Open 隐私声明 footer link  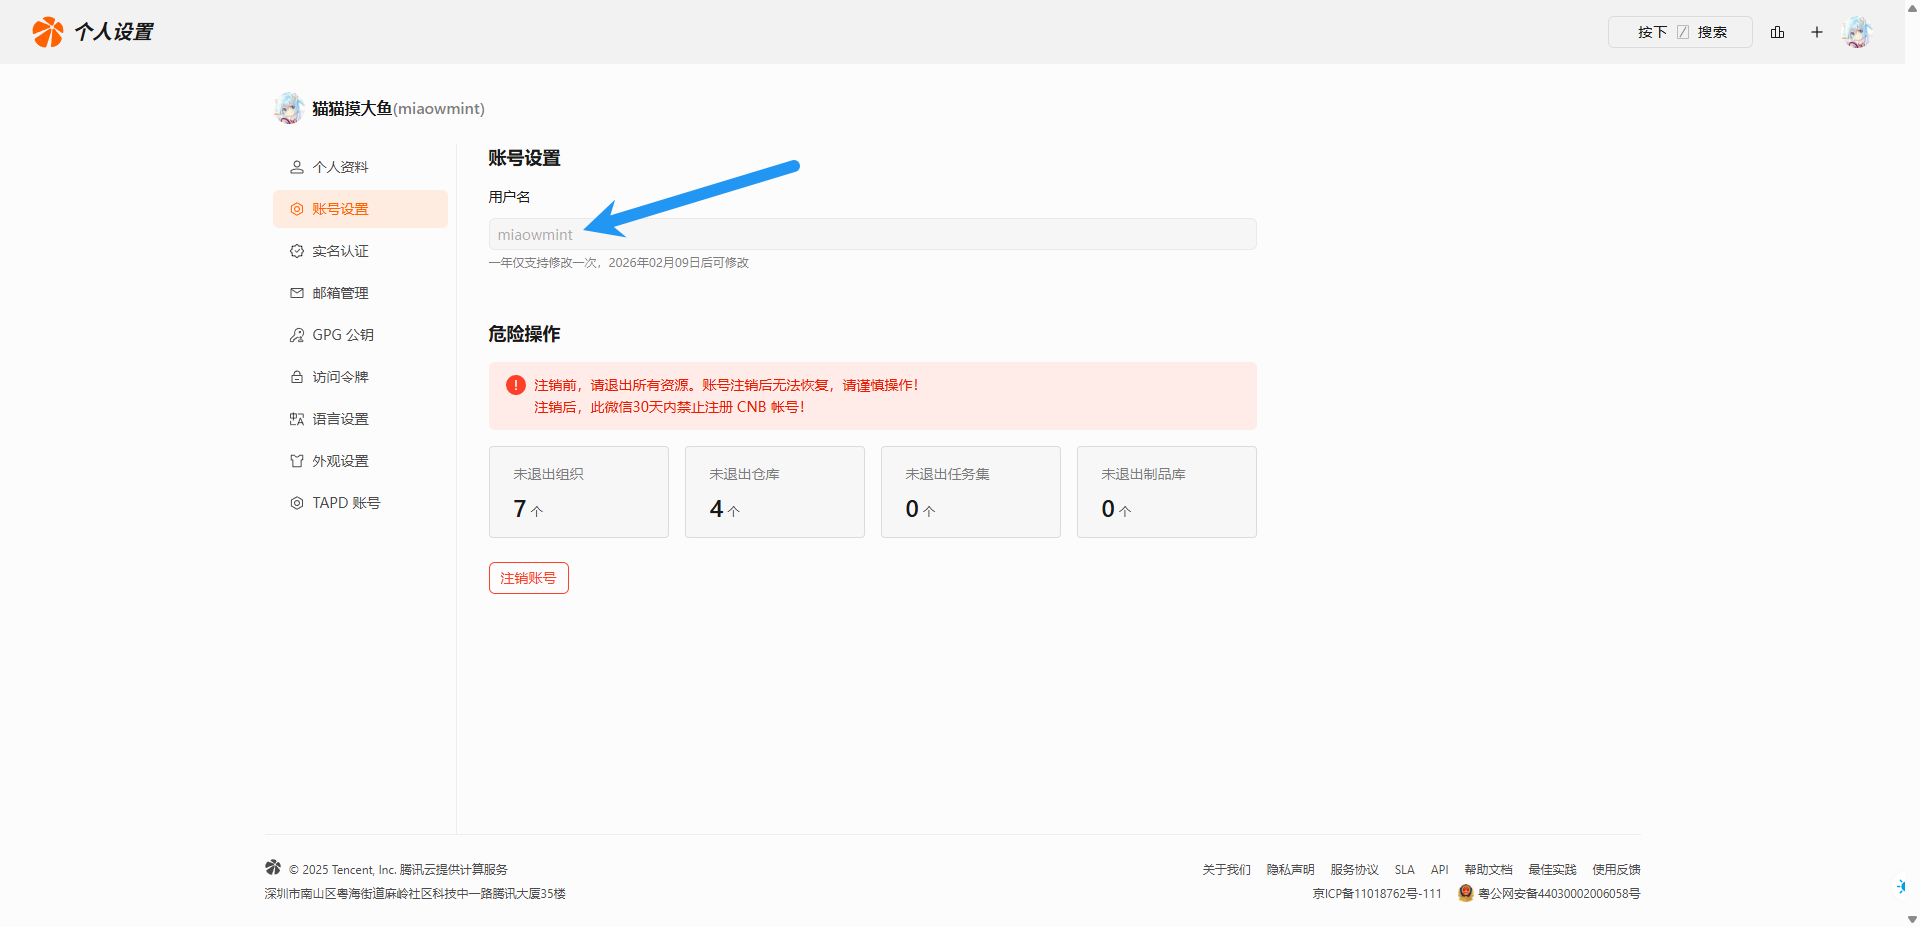[1290, 870]
